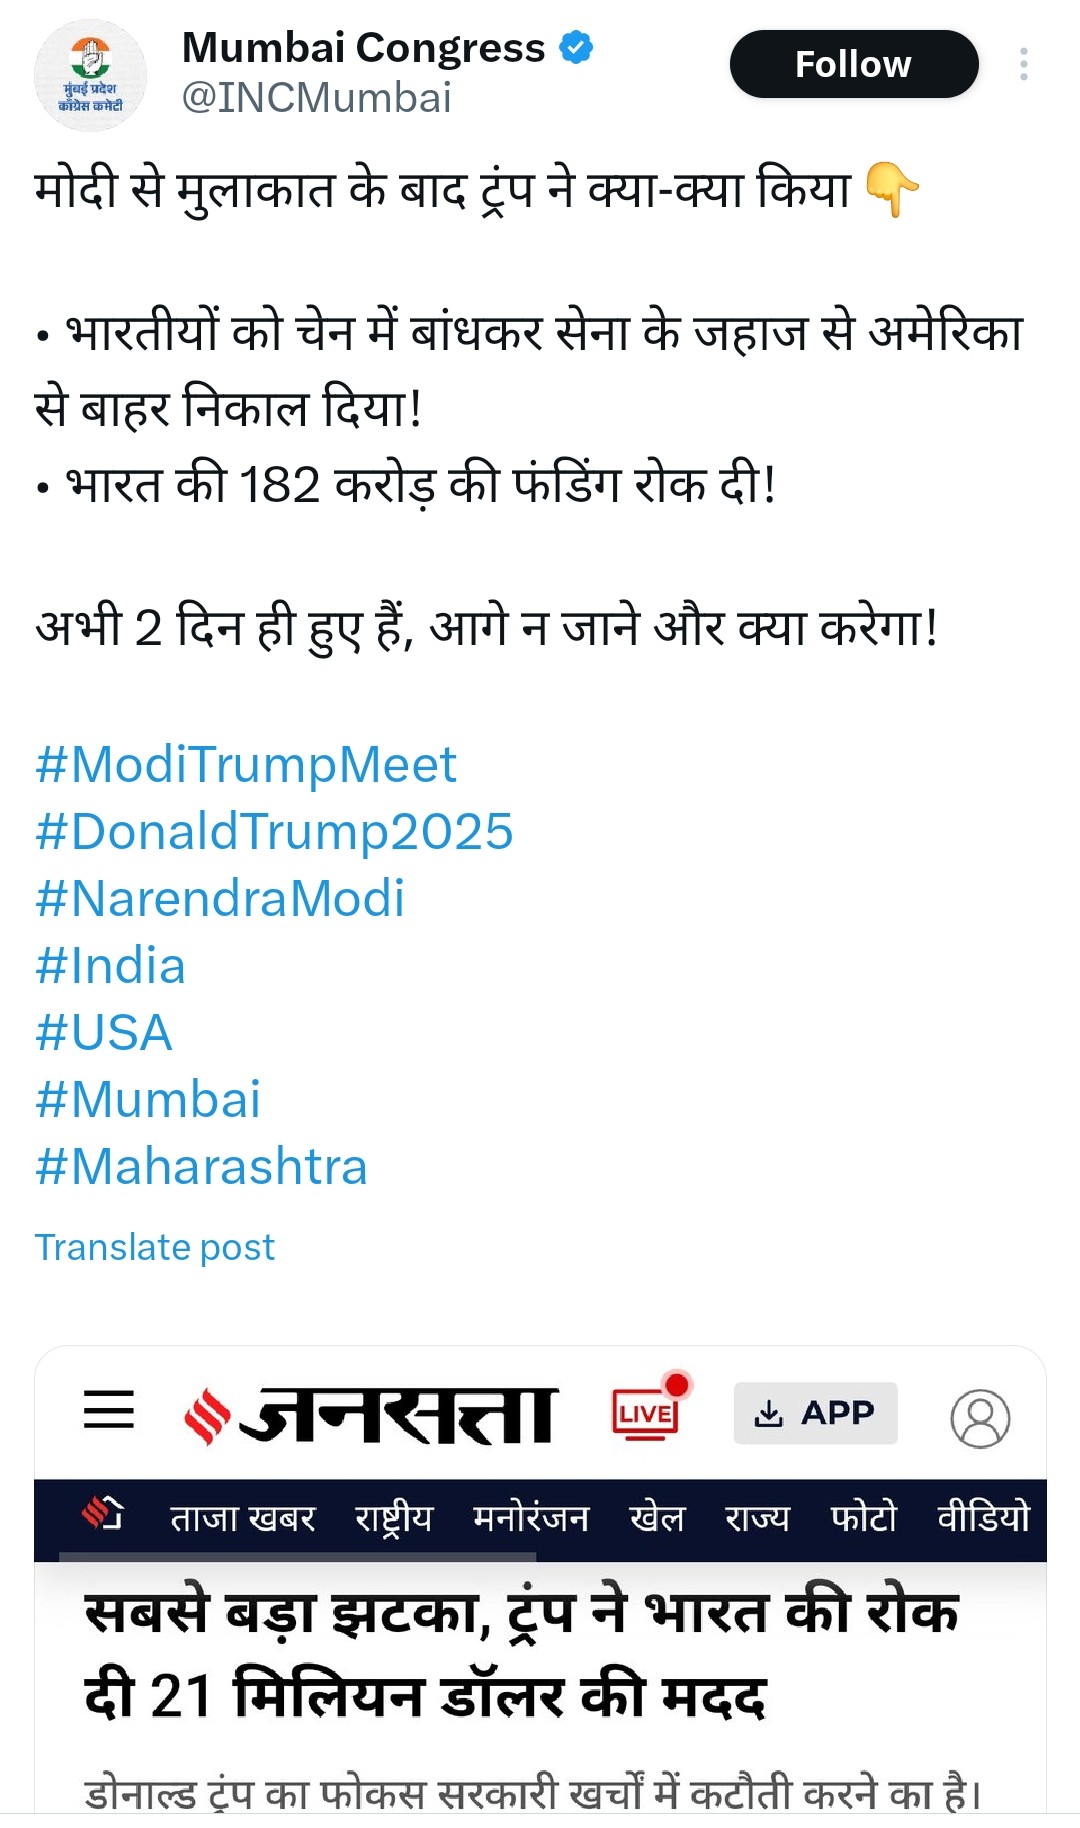Open the Jansatta hamburger menu
This screenshot has width=1080, height=1828.
point(109,1409)
